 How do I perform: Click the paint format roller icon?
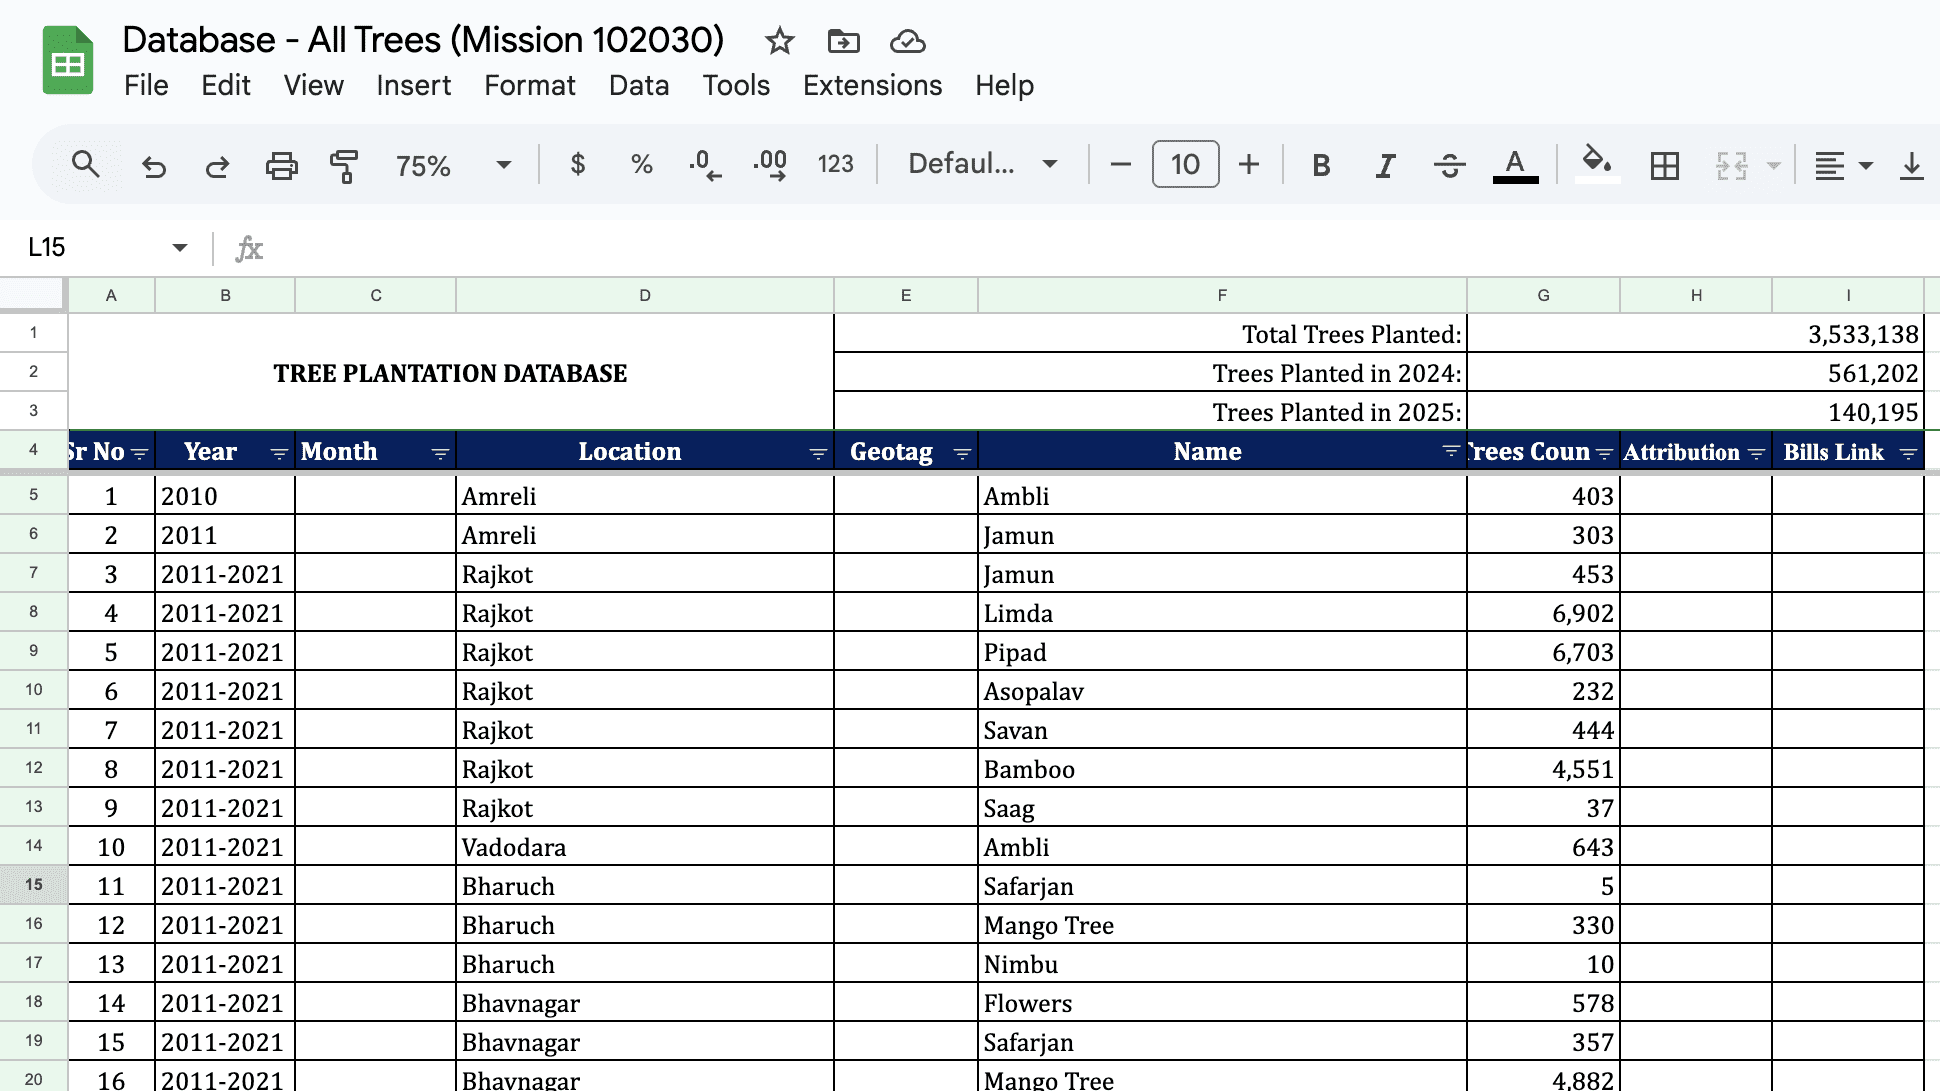click(x=344, y=165)
